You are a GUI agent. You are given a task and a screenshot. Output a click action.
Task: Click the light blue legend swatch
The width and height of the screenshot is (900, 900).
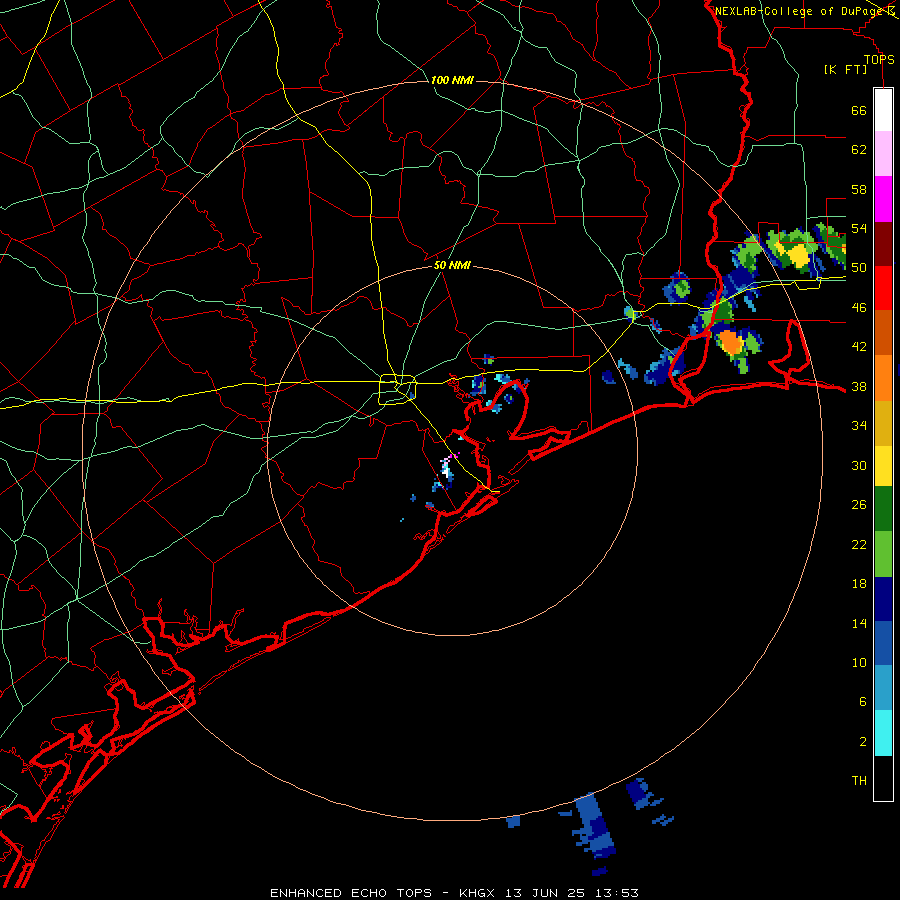883,688
